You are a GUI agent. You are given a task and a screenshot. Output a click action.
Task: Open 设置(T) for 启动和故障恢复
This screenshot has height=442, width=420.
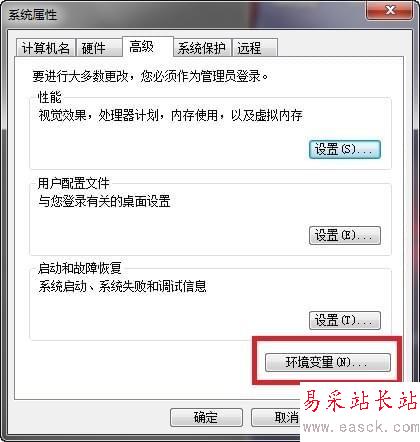pos(345,321)
